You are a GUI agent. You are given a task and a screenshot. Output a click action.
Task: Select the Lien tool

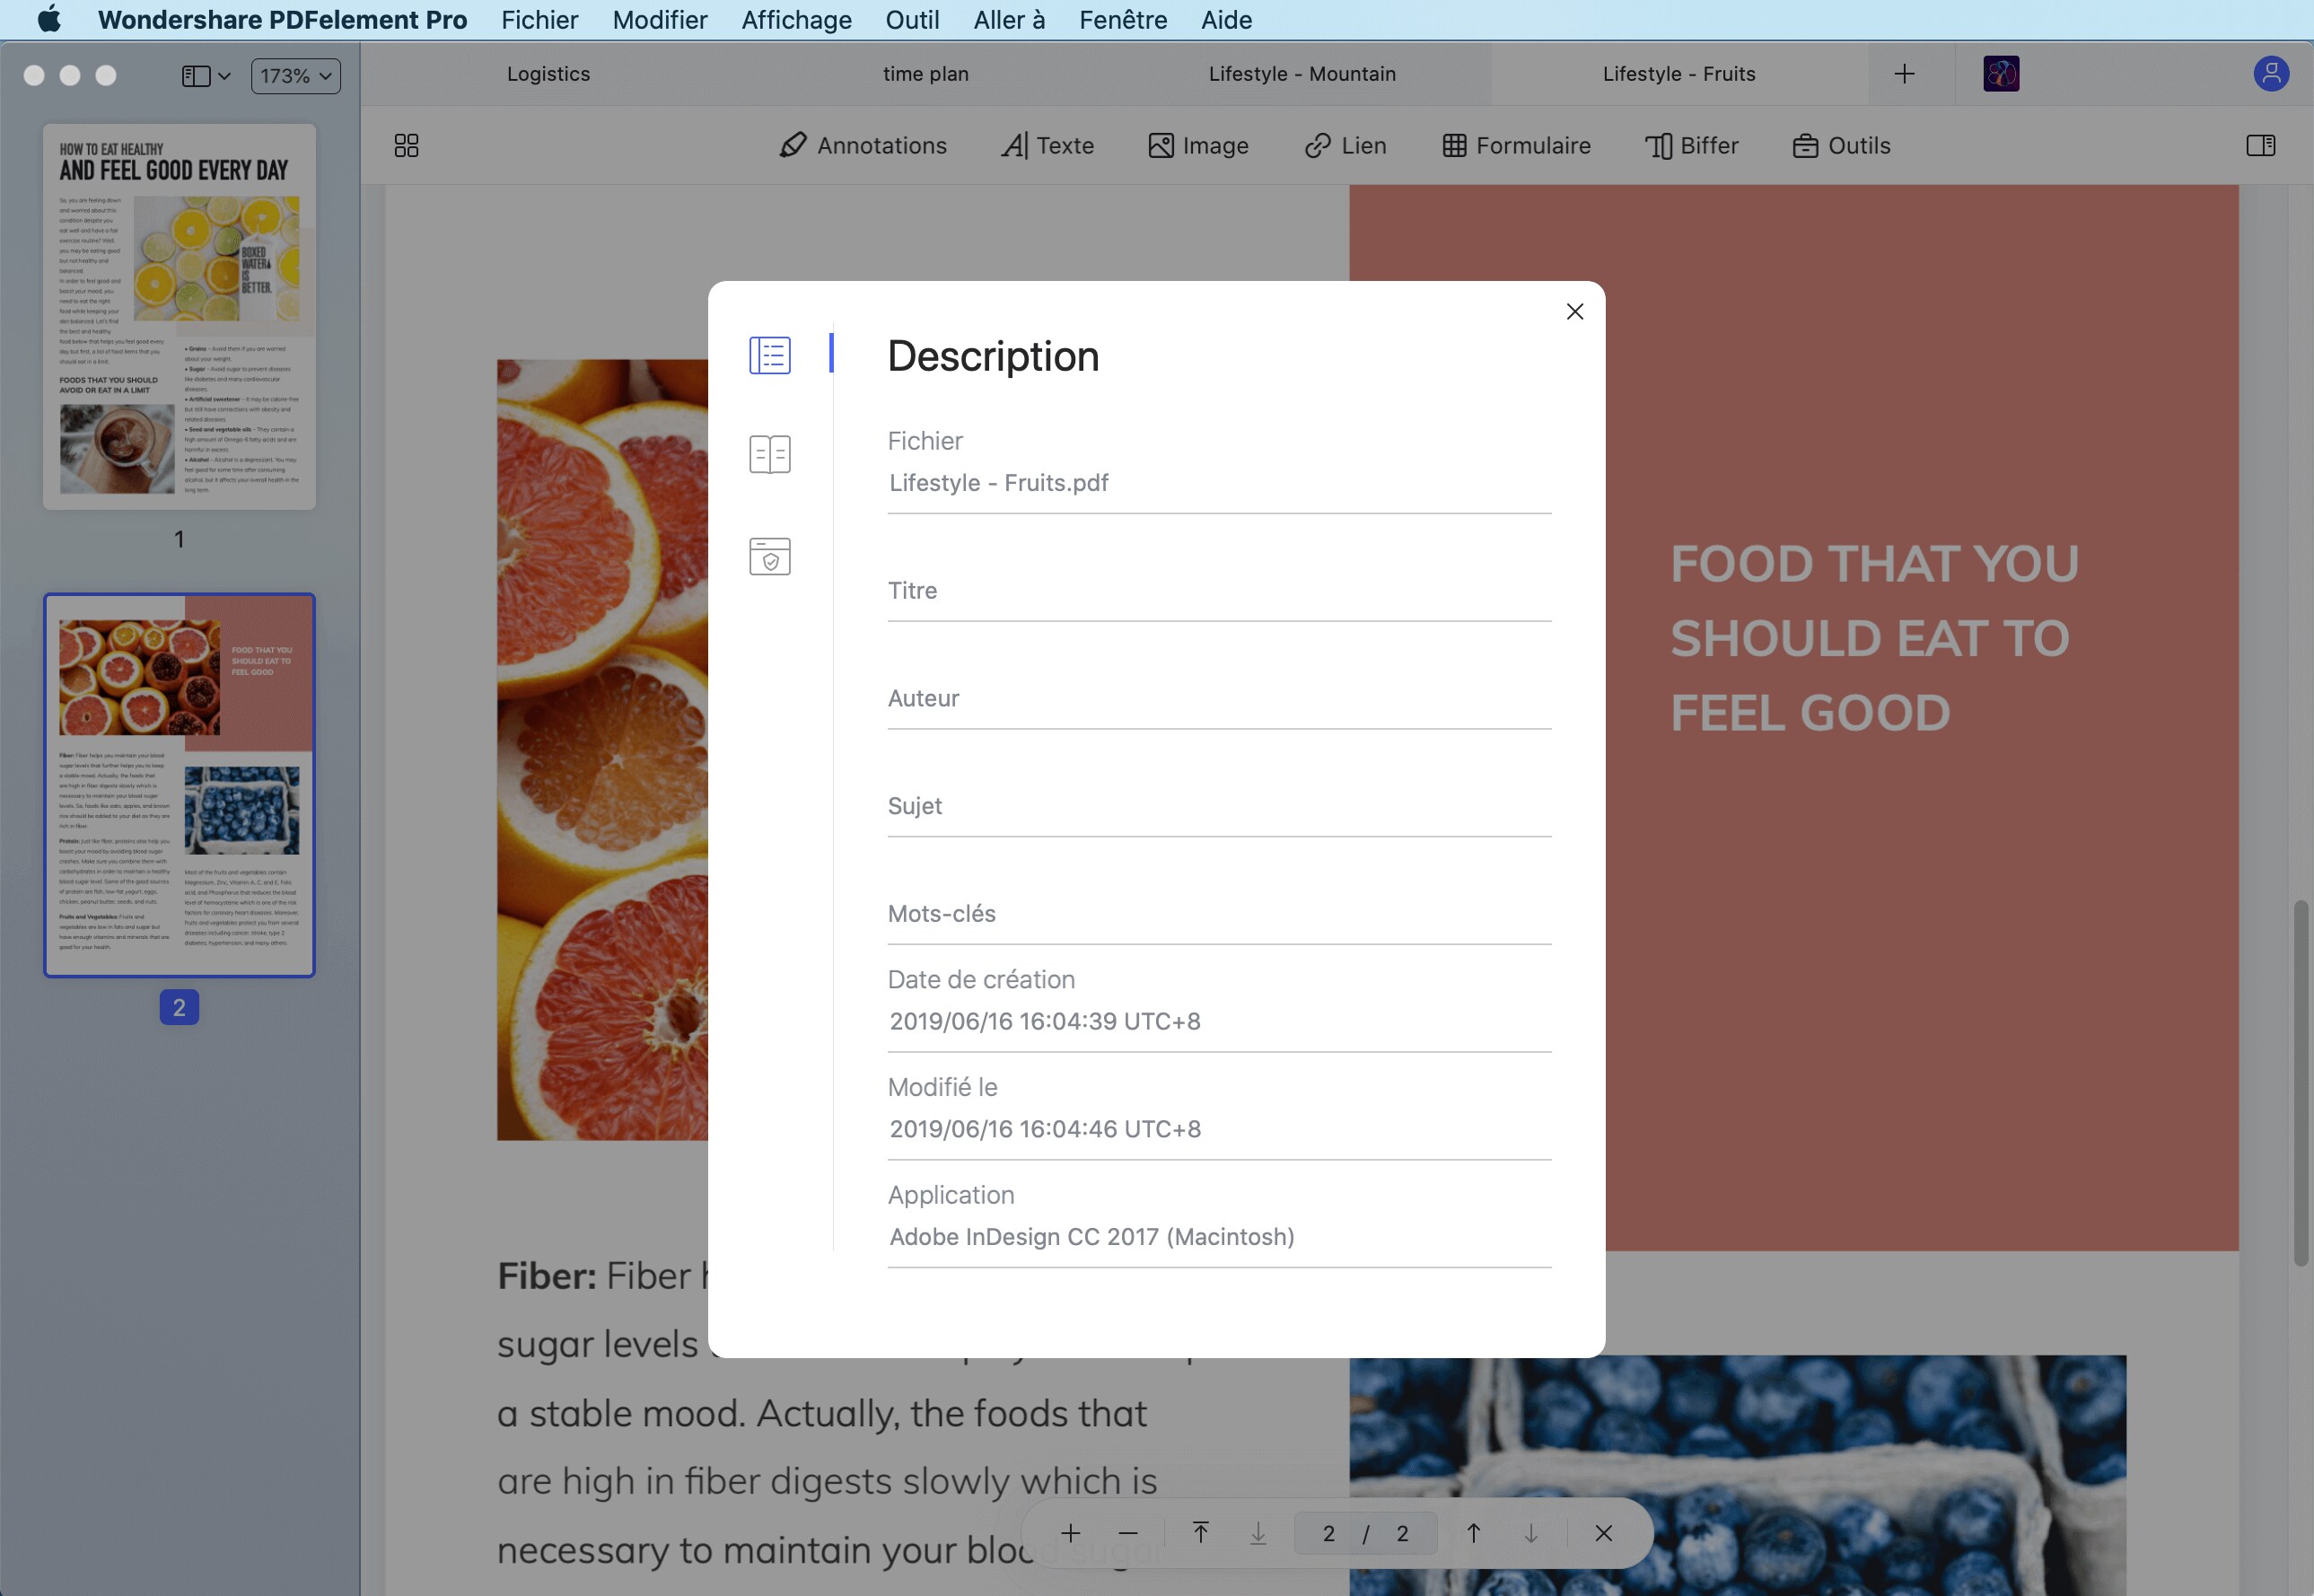coord(1344,145)
